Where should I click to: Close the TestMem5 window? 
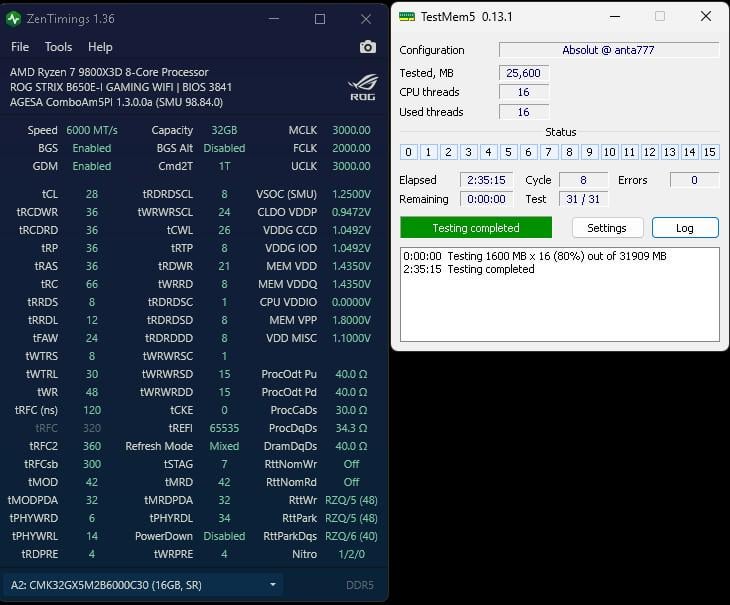coord(706,17)
